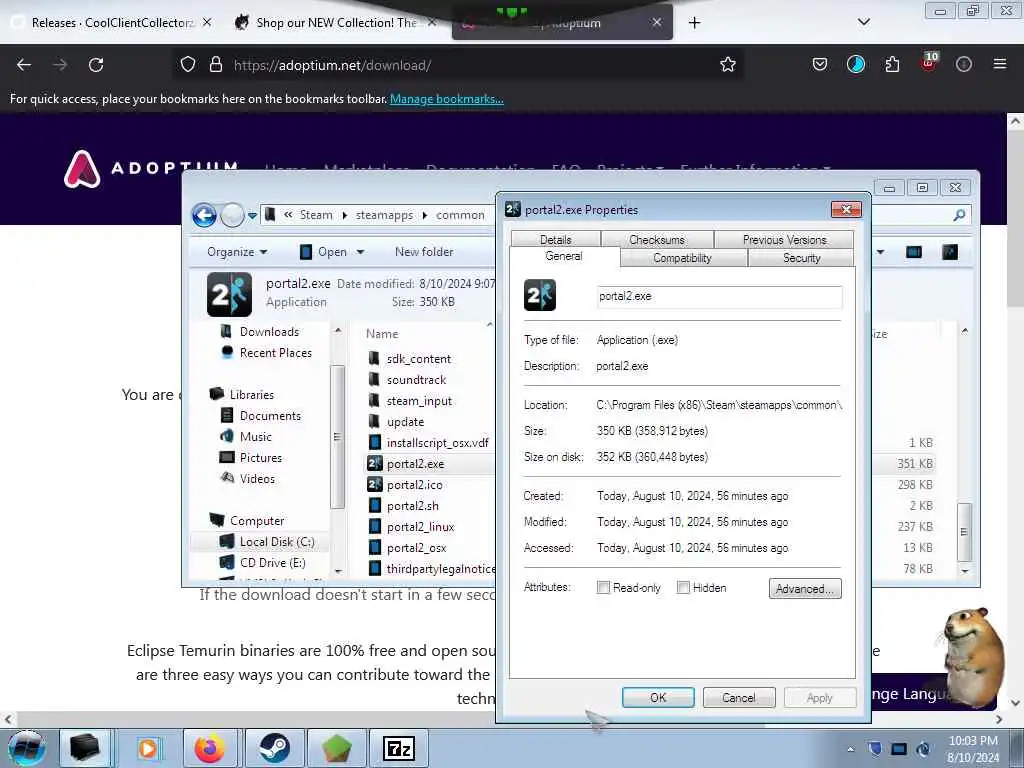Open Documents library

(270, 416)
